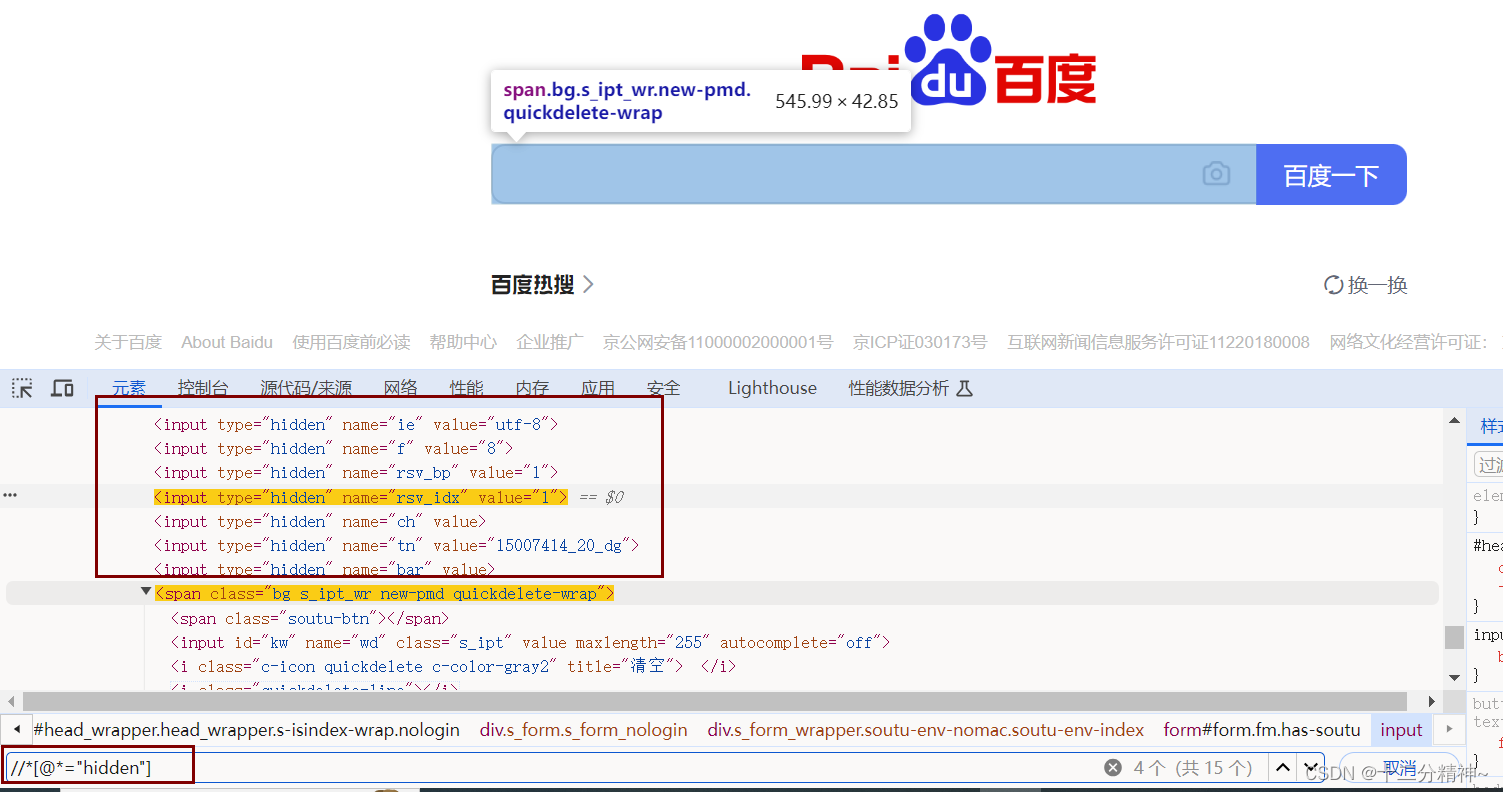Open the 京公网安备11000002000001号 link
This screenshot has height=792, width=1503.
point(718,342)
